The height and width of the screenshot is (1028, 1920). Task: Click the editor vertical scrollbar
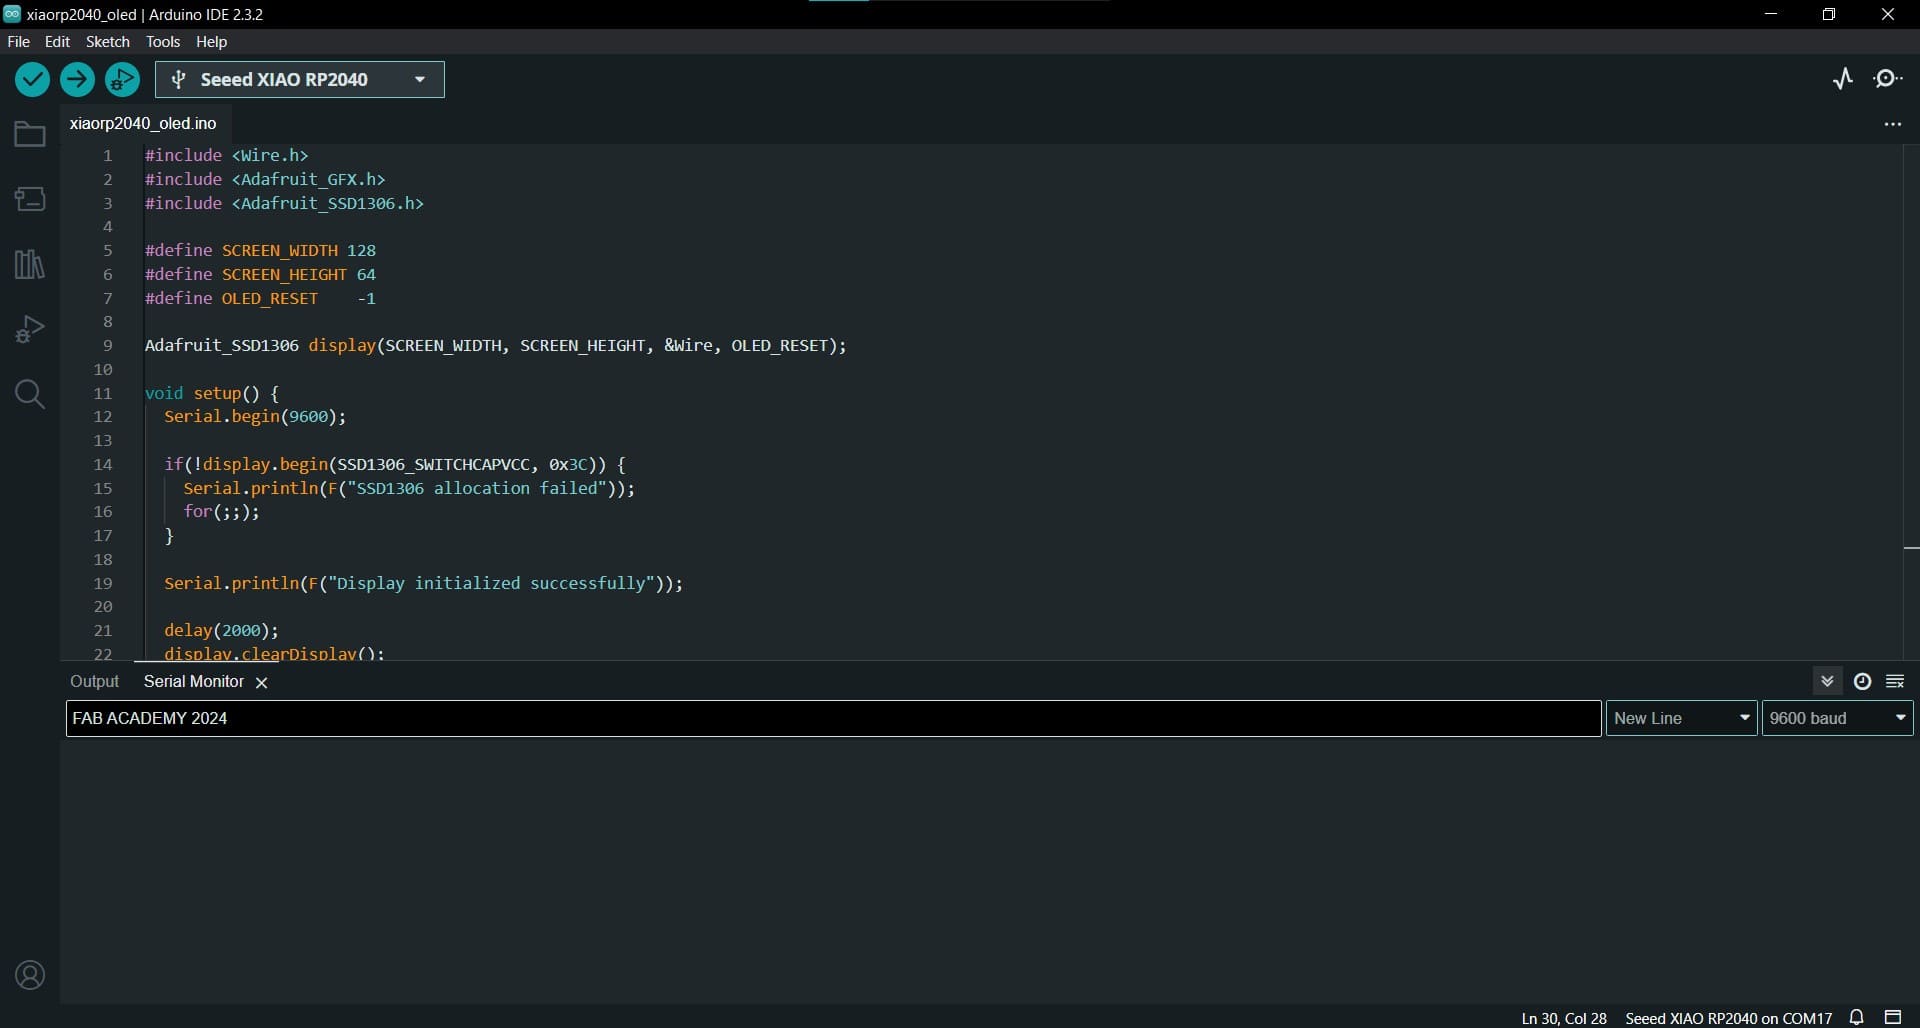click(x=1911, y=400)
